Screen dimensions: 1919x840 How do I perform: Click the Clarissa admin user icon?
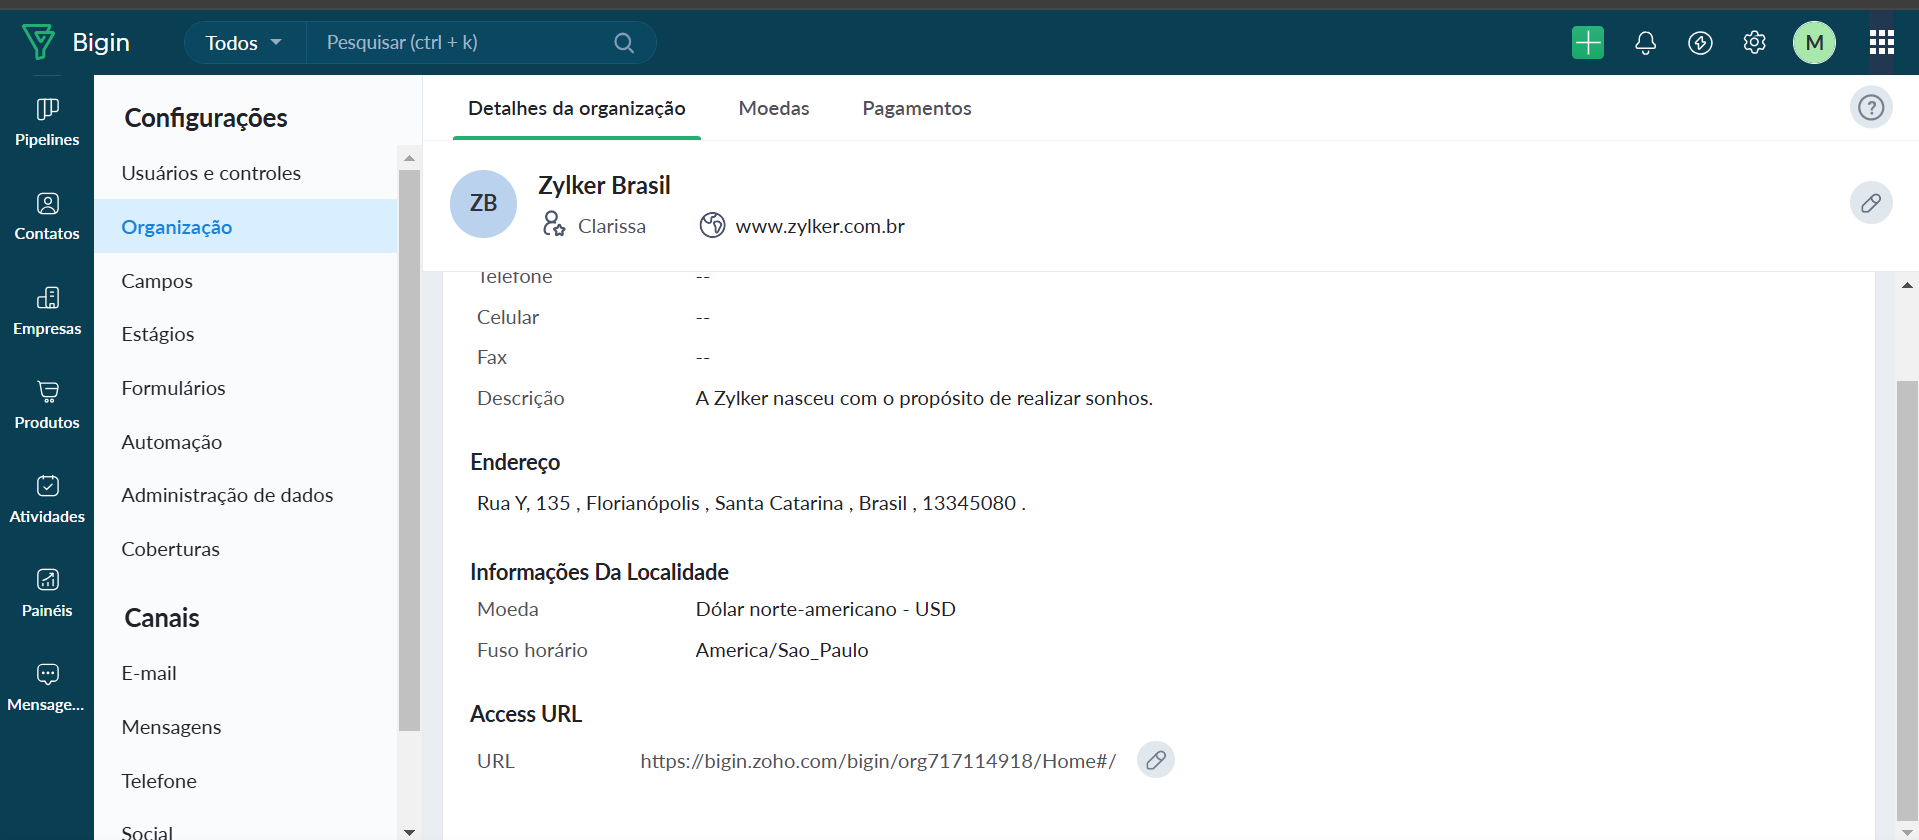click(554, 224)
